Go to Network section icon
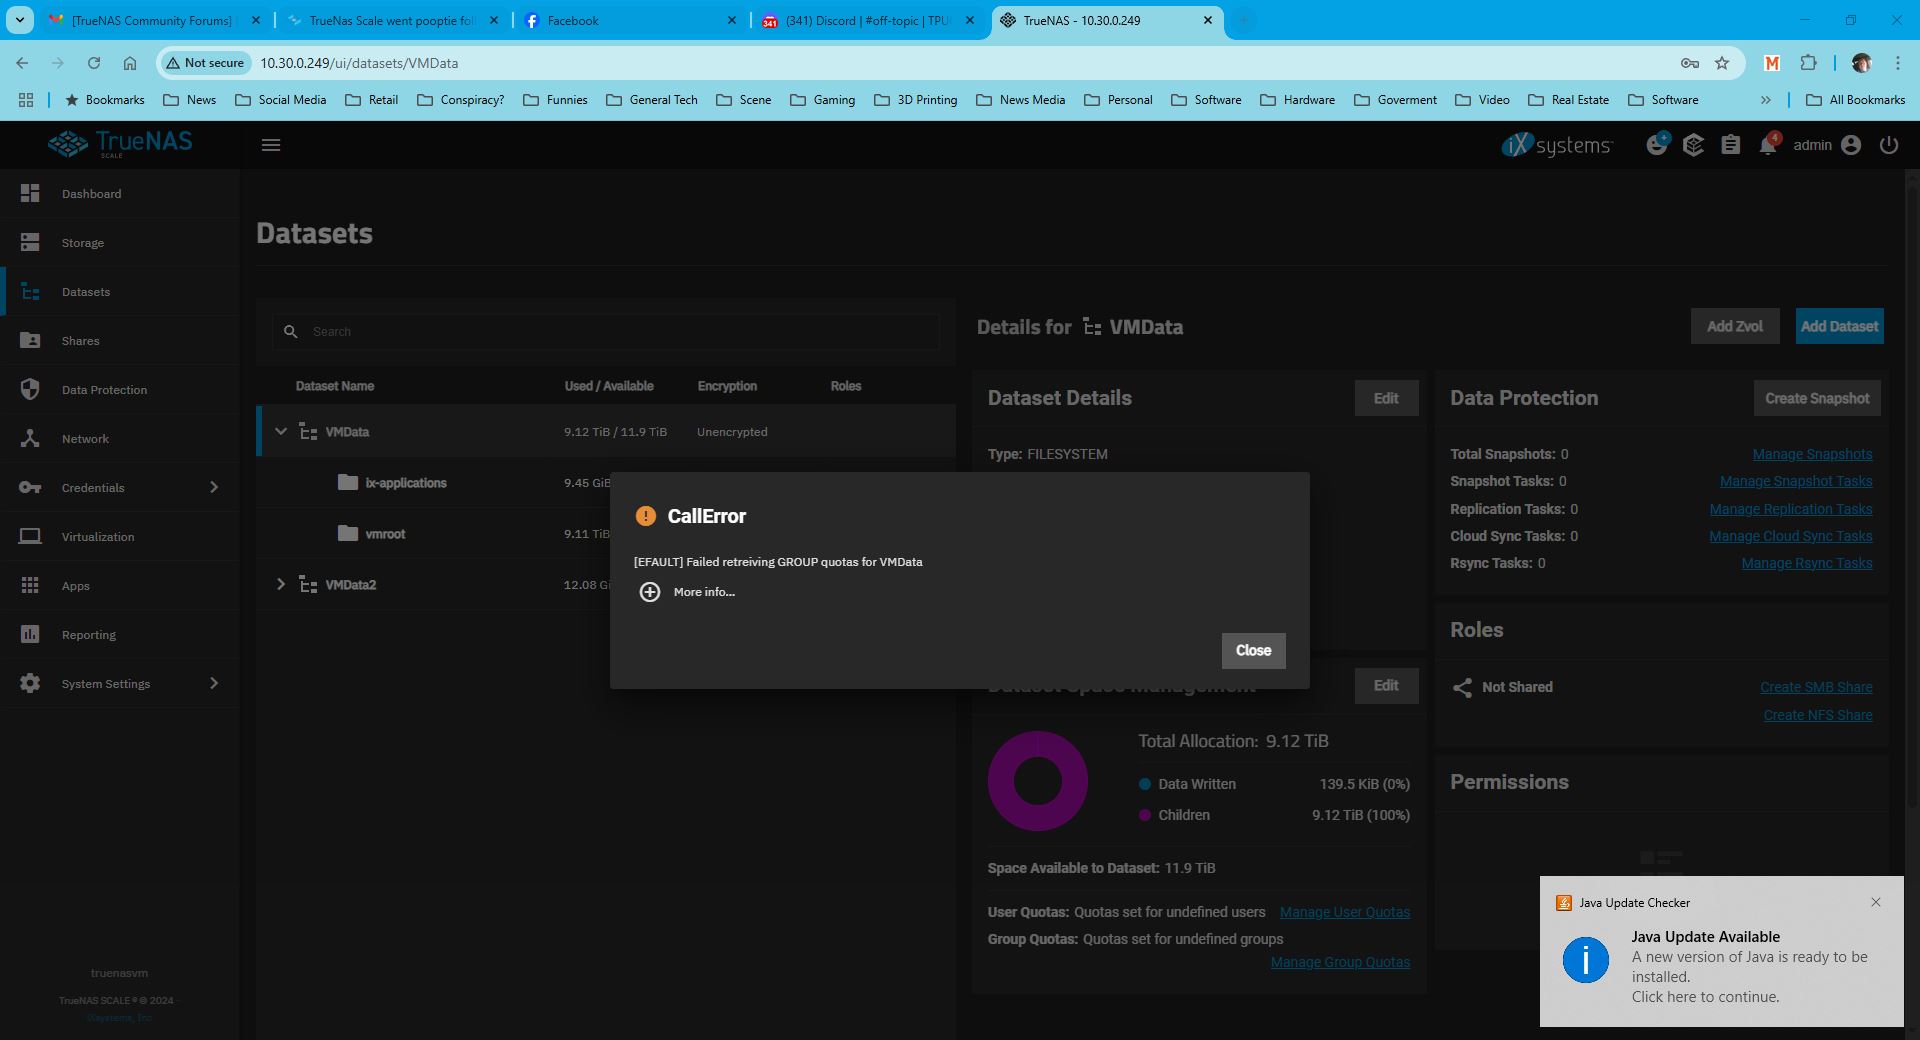 [x=30, y=438]
